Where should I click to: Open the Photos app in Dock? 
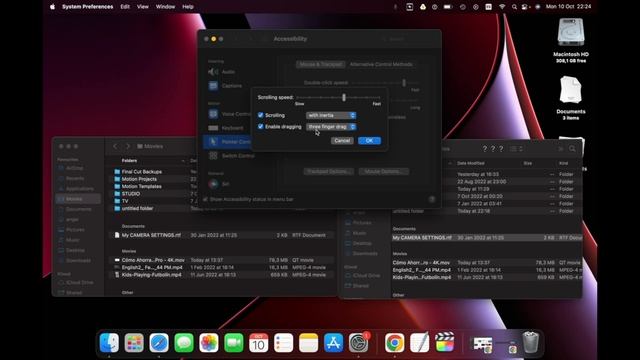point(209,342)
